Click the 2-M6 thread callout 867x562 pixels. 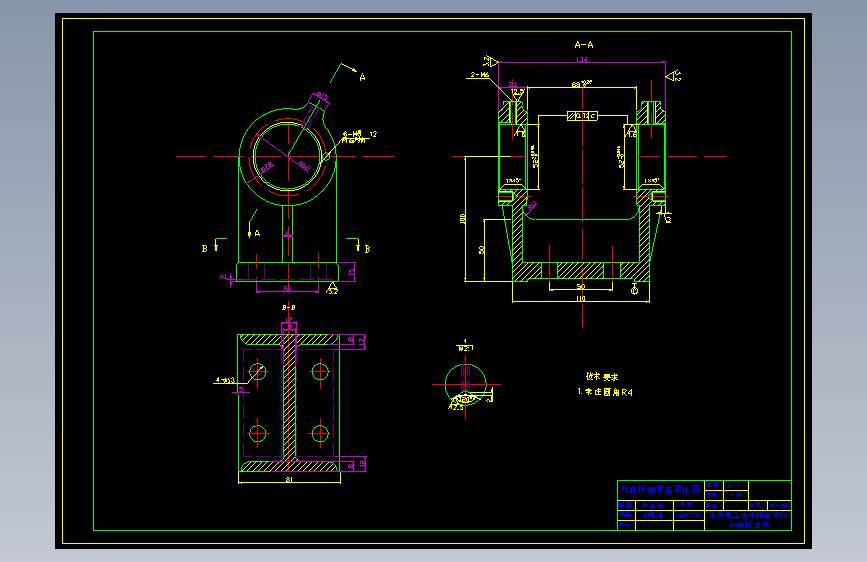(479, 75)
